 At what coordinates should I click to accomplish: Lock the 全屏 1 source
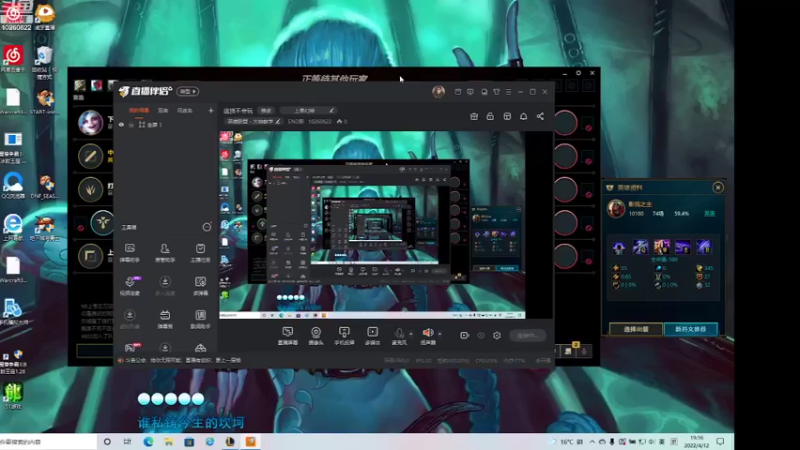coord(131,124)
